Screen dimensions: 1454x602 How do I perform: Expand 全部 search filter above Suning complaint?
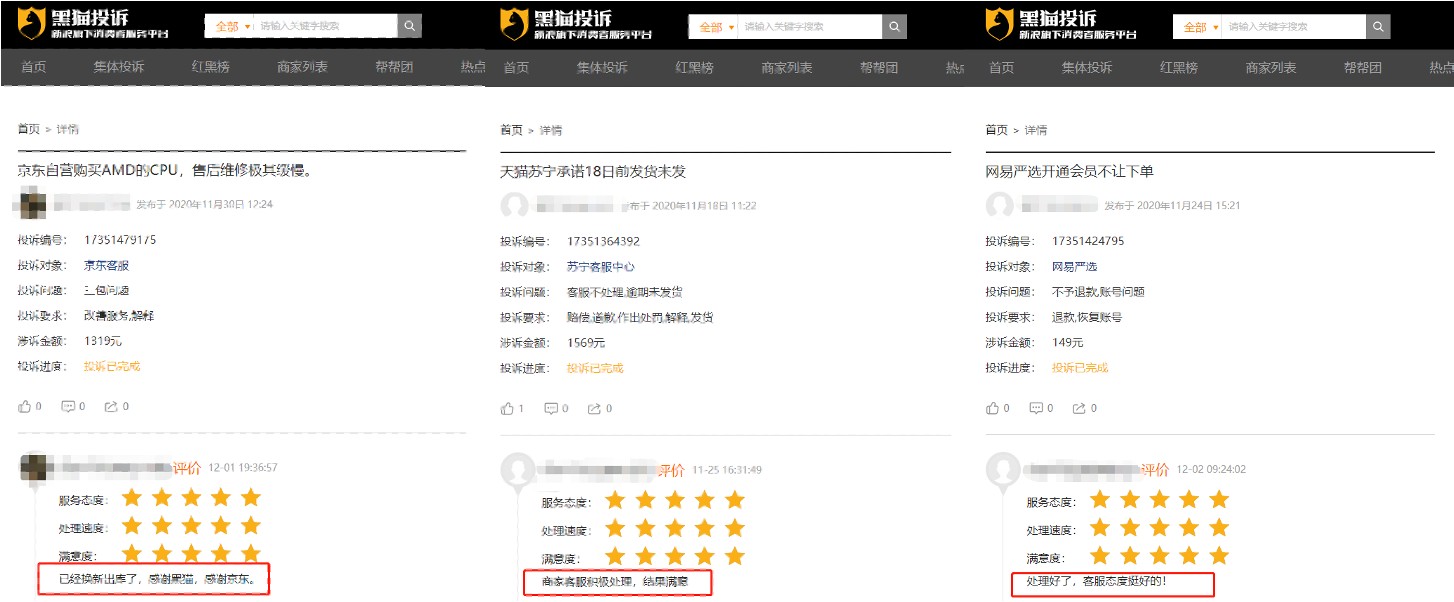pyautogui.click(x=714, y=27)
